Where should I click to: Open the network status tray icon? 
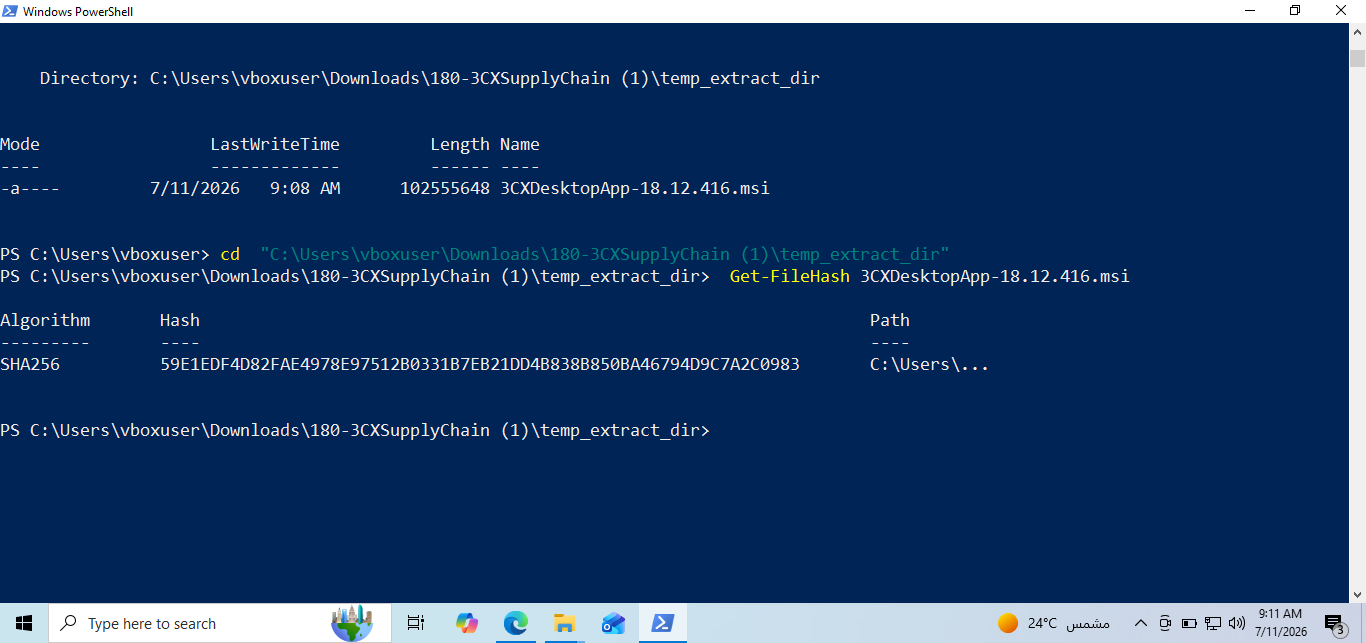coord(1213,623)
